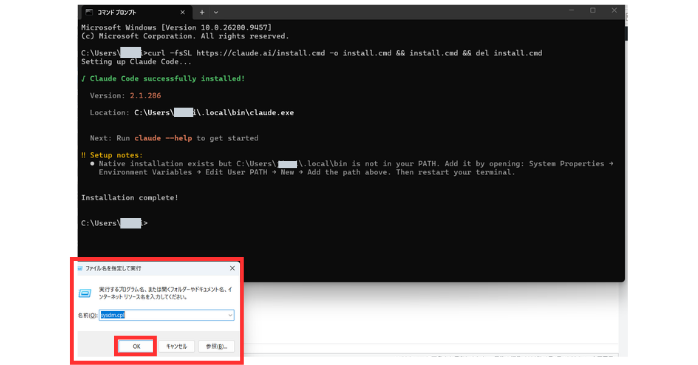Click the claude.exe location path
Viewport: 698px width, 365px height.
point(214,113)
